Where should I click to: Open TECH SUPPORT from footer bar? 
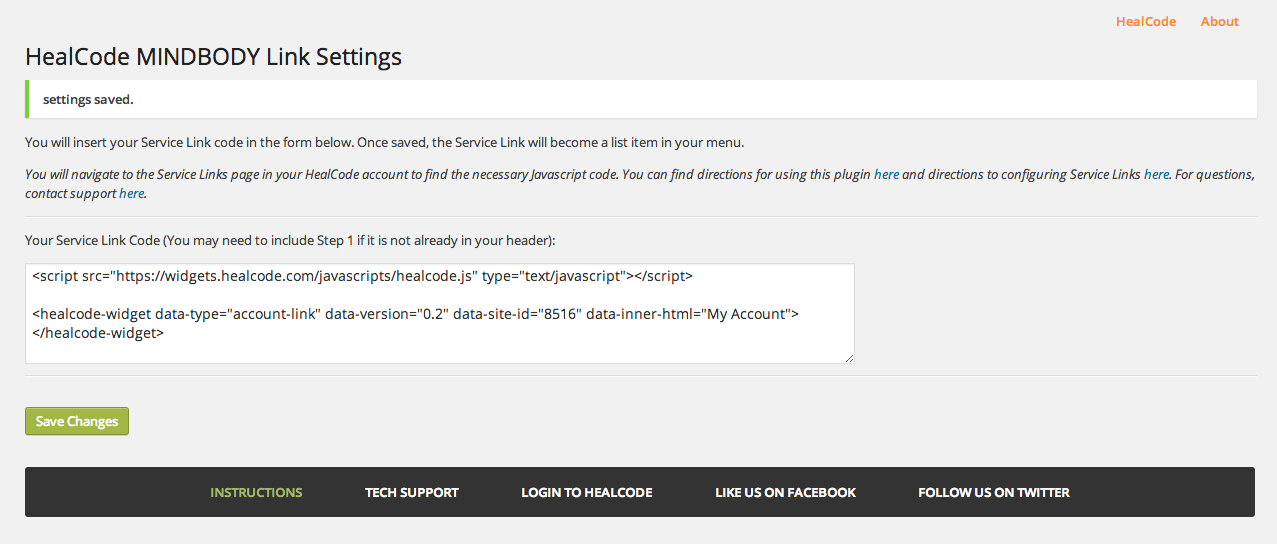412,492
